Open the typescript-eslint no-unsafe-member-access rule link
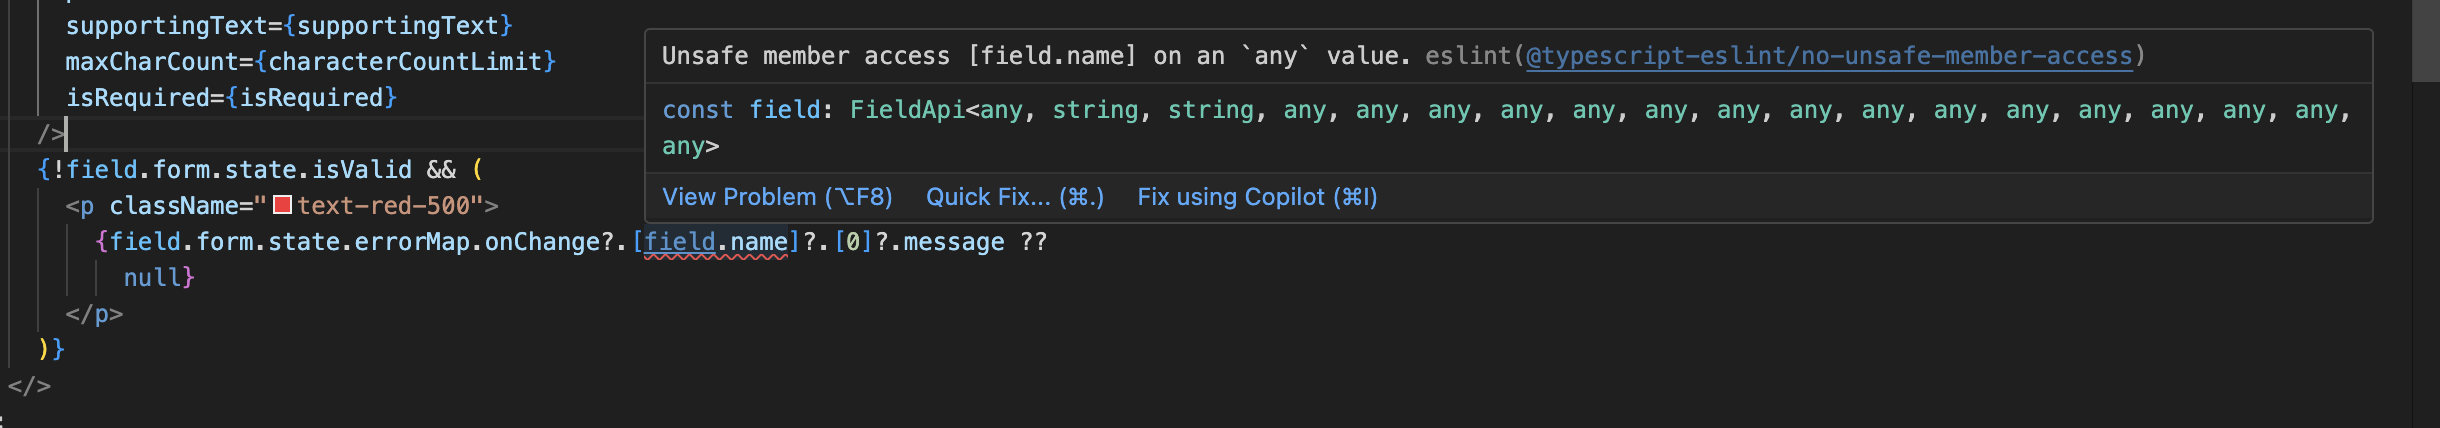Screen dimensions: 2440x428 tap(1829, 56)
